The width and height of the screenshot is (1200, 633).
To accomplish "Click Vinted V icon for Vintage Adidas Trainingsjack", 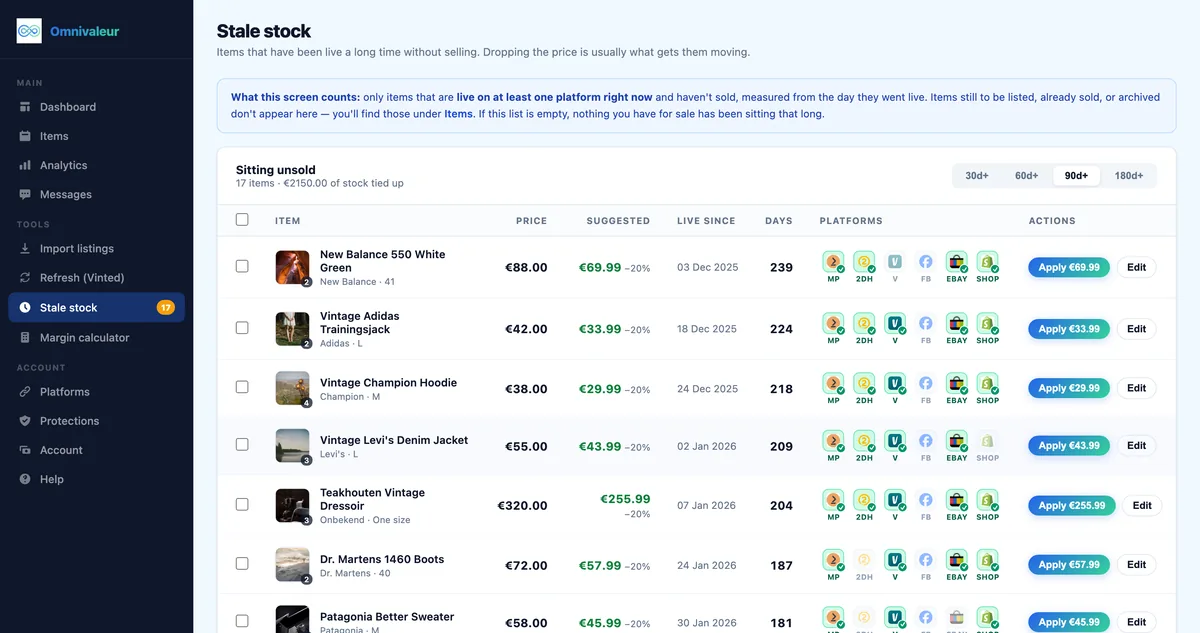I will (895, 324).
